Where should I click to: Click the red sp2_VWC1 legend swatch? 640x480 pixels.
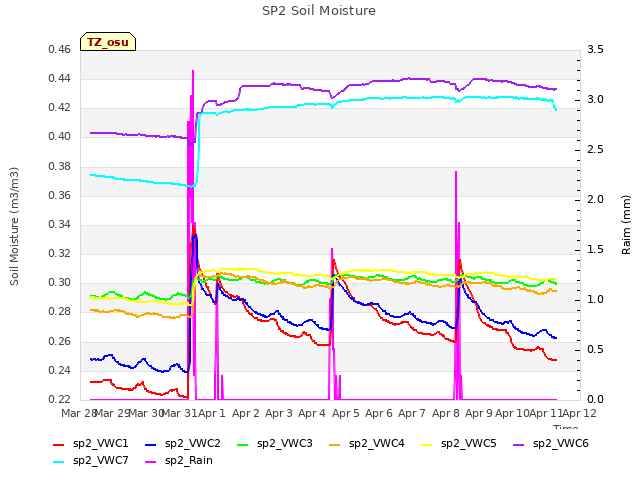point(59,445)
